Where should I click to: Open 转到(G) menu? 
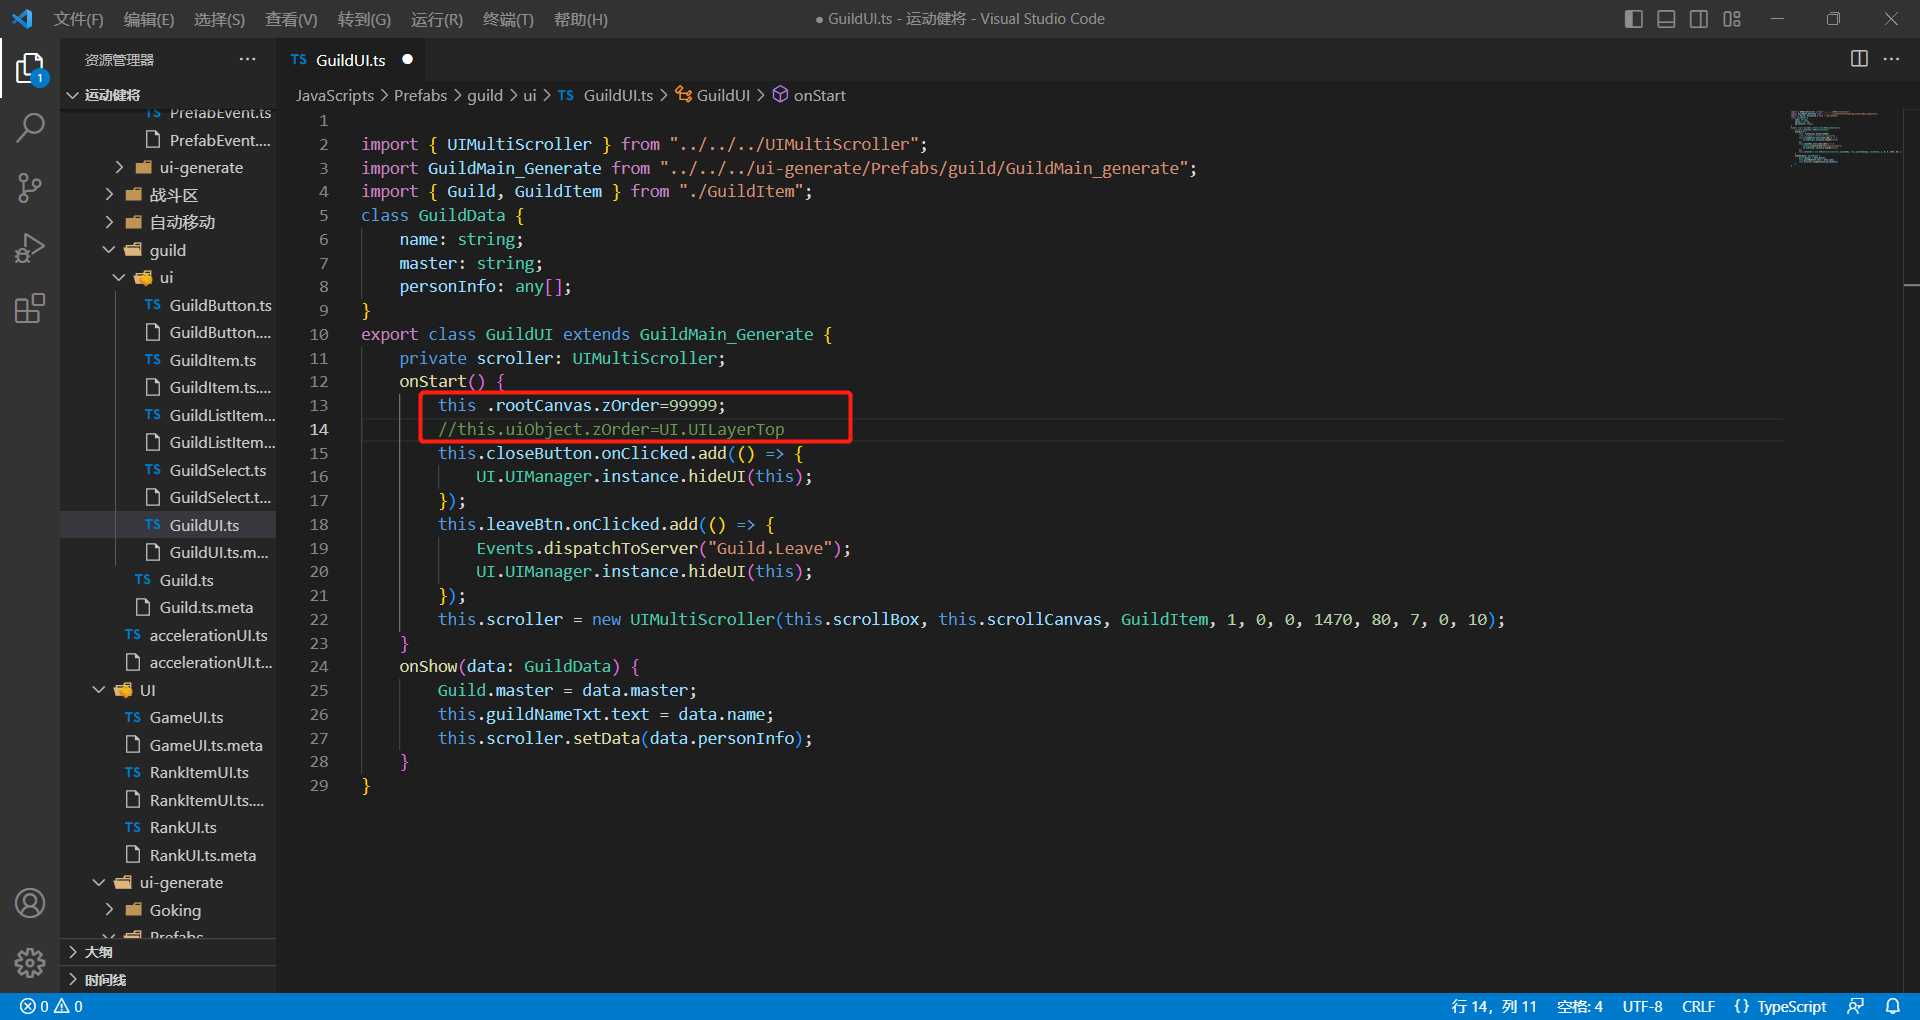(x=364, y=19)
